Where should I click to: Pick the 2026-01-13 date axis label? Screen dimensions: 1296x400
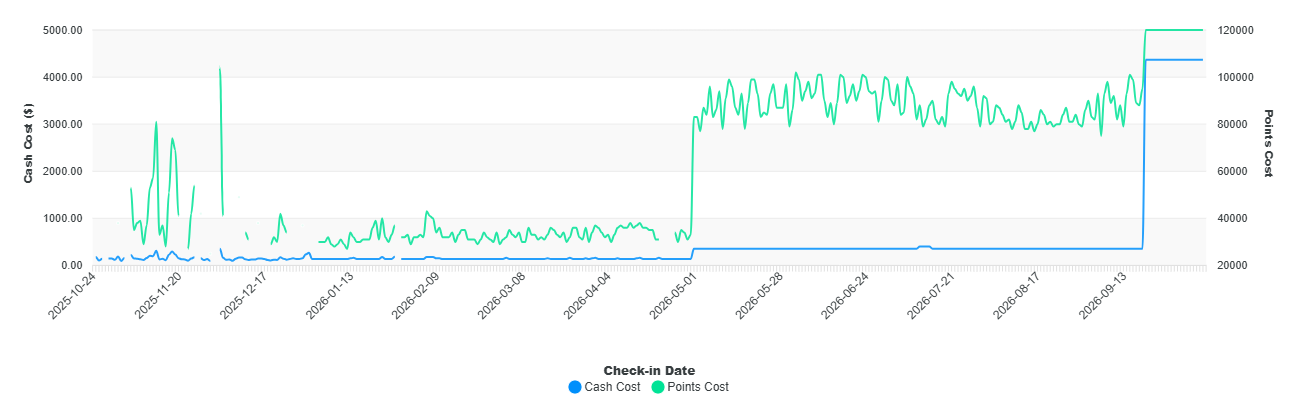pyautogui.click(x=328, y=296)
